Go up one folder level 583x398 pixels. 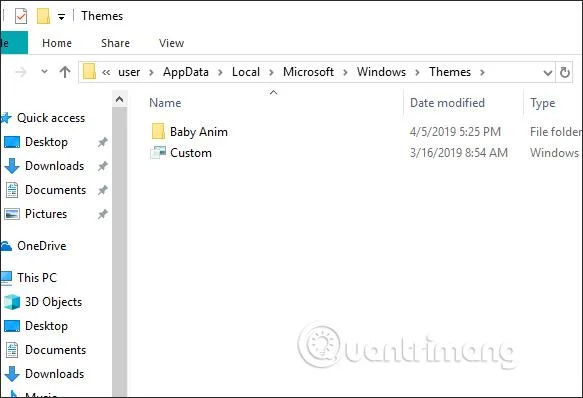point(65,72)
